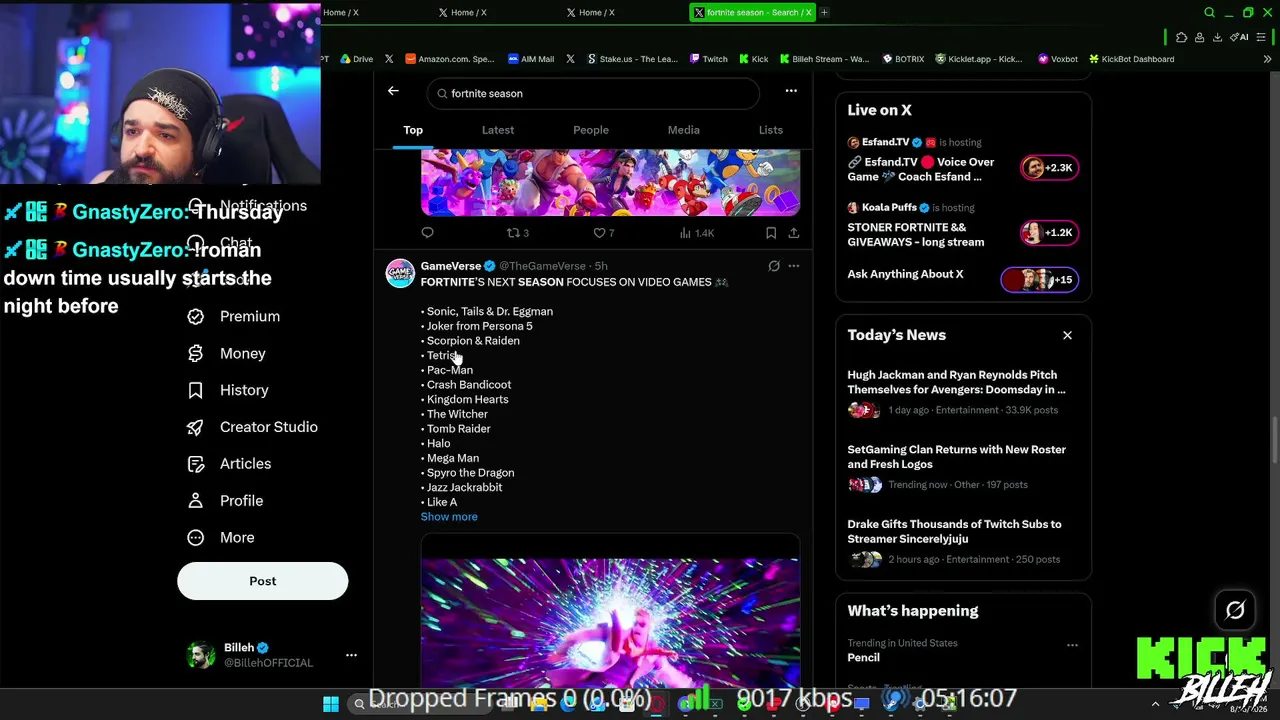Click the Creator Studio rocket icon
Screen dimensions: 1280x720
click(196, 427)
